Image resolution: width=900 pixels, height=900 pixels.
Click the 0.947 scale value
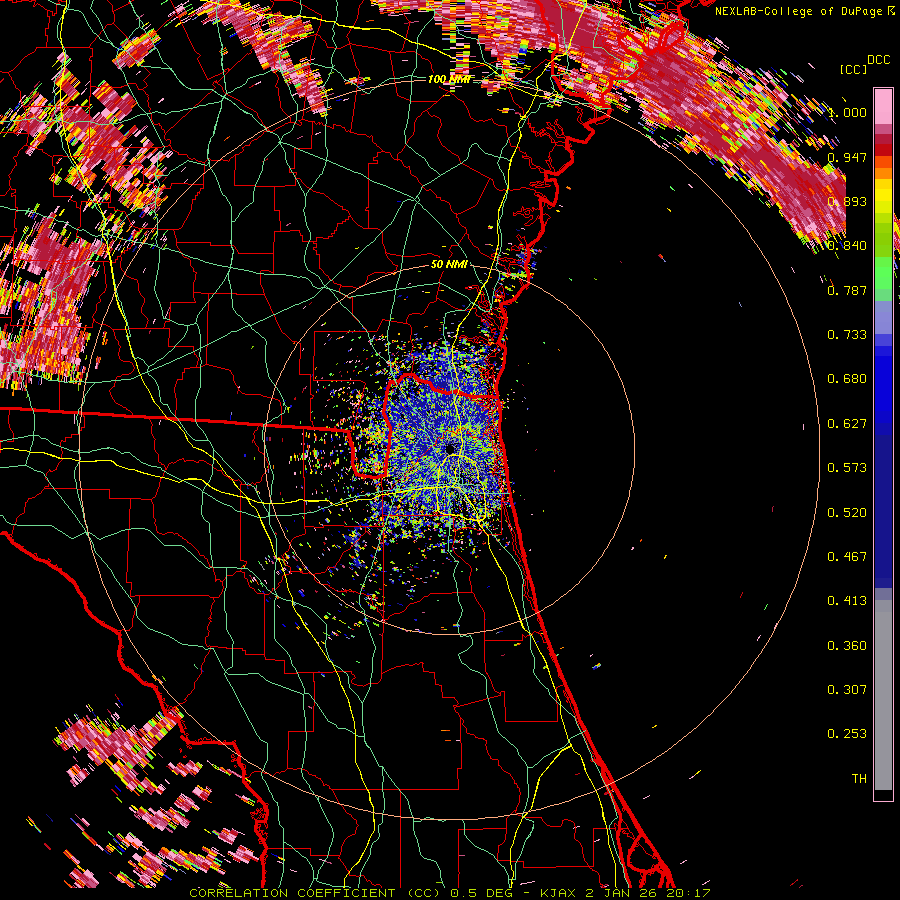point(847,157)
